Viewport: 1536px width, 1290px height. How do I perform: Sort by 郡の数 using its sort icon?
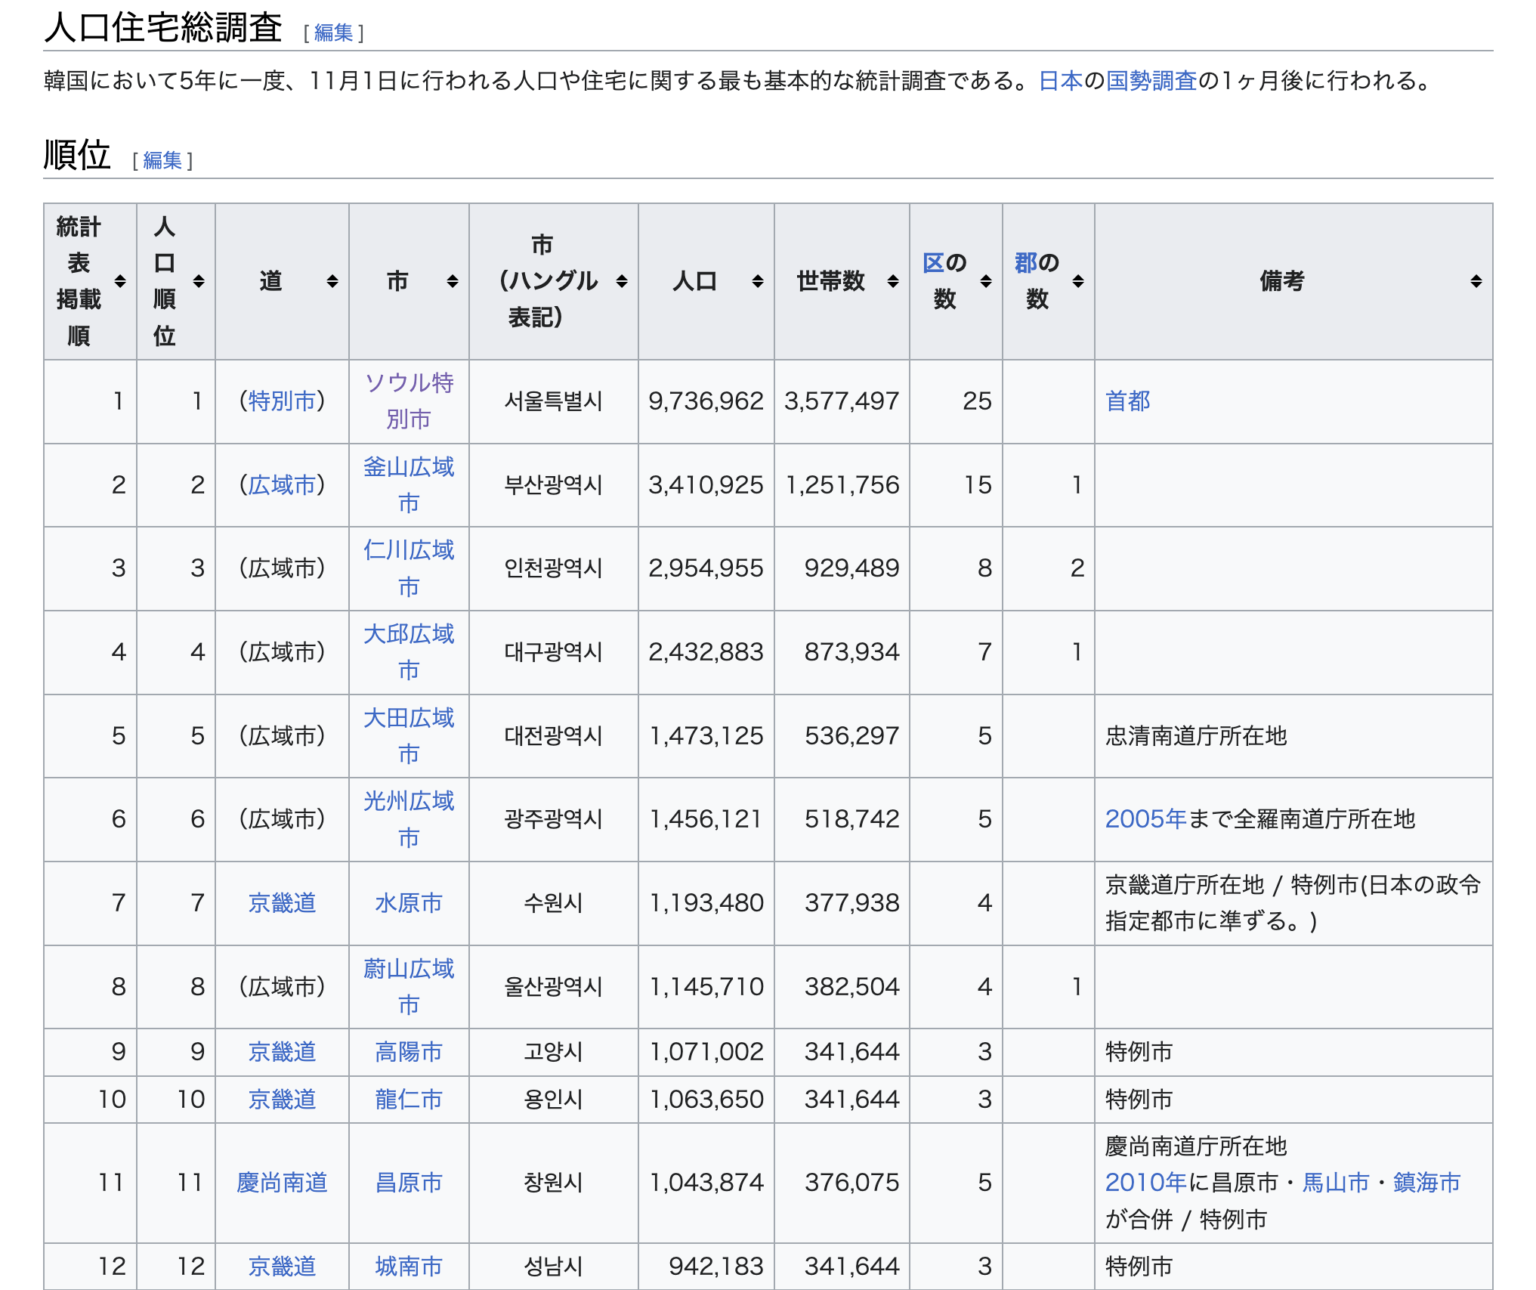(x=1078, y=281)
